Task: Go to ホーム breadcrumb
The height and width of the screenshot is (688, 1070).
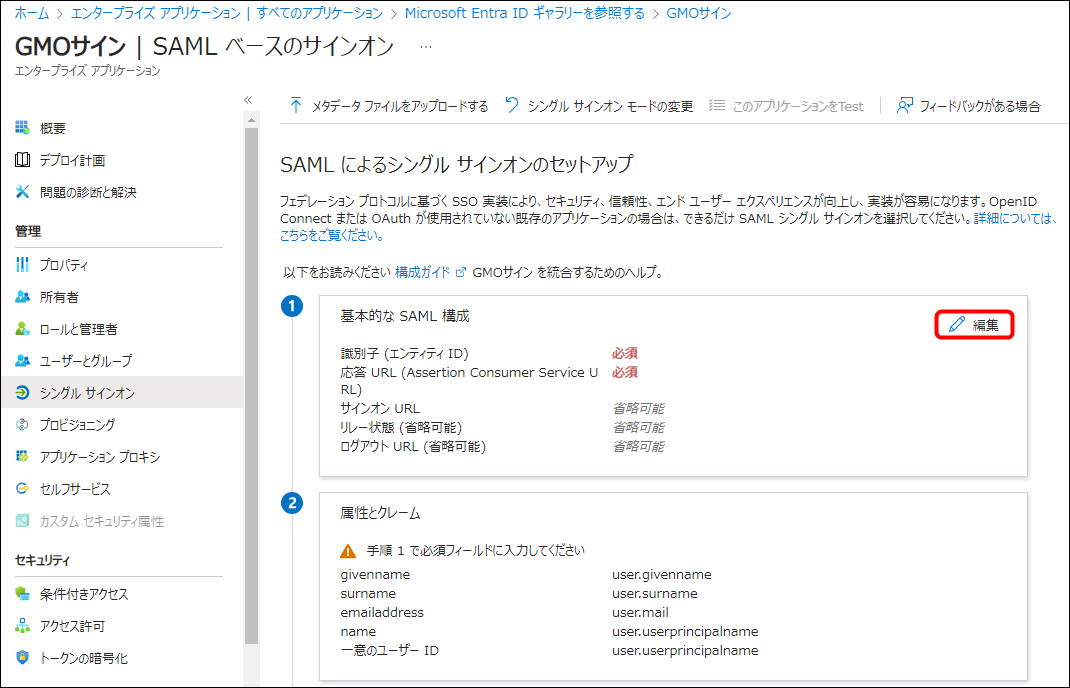Action: coord(32,13)
